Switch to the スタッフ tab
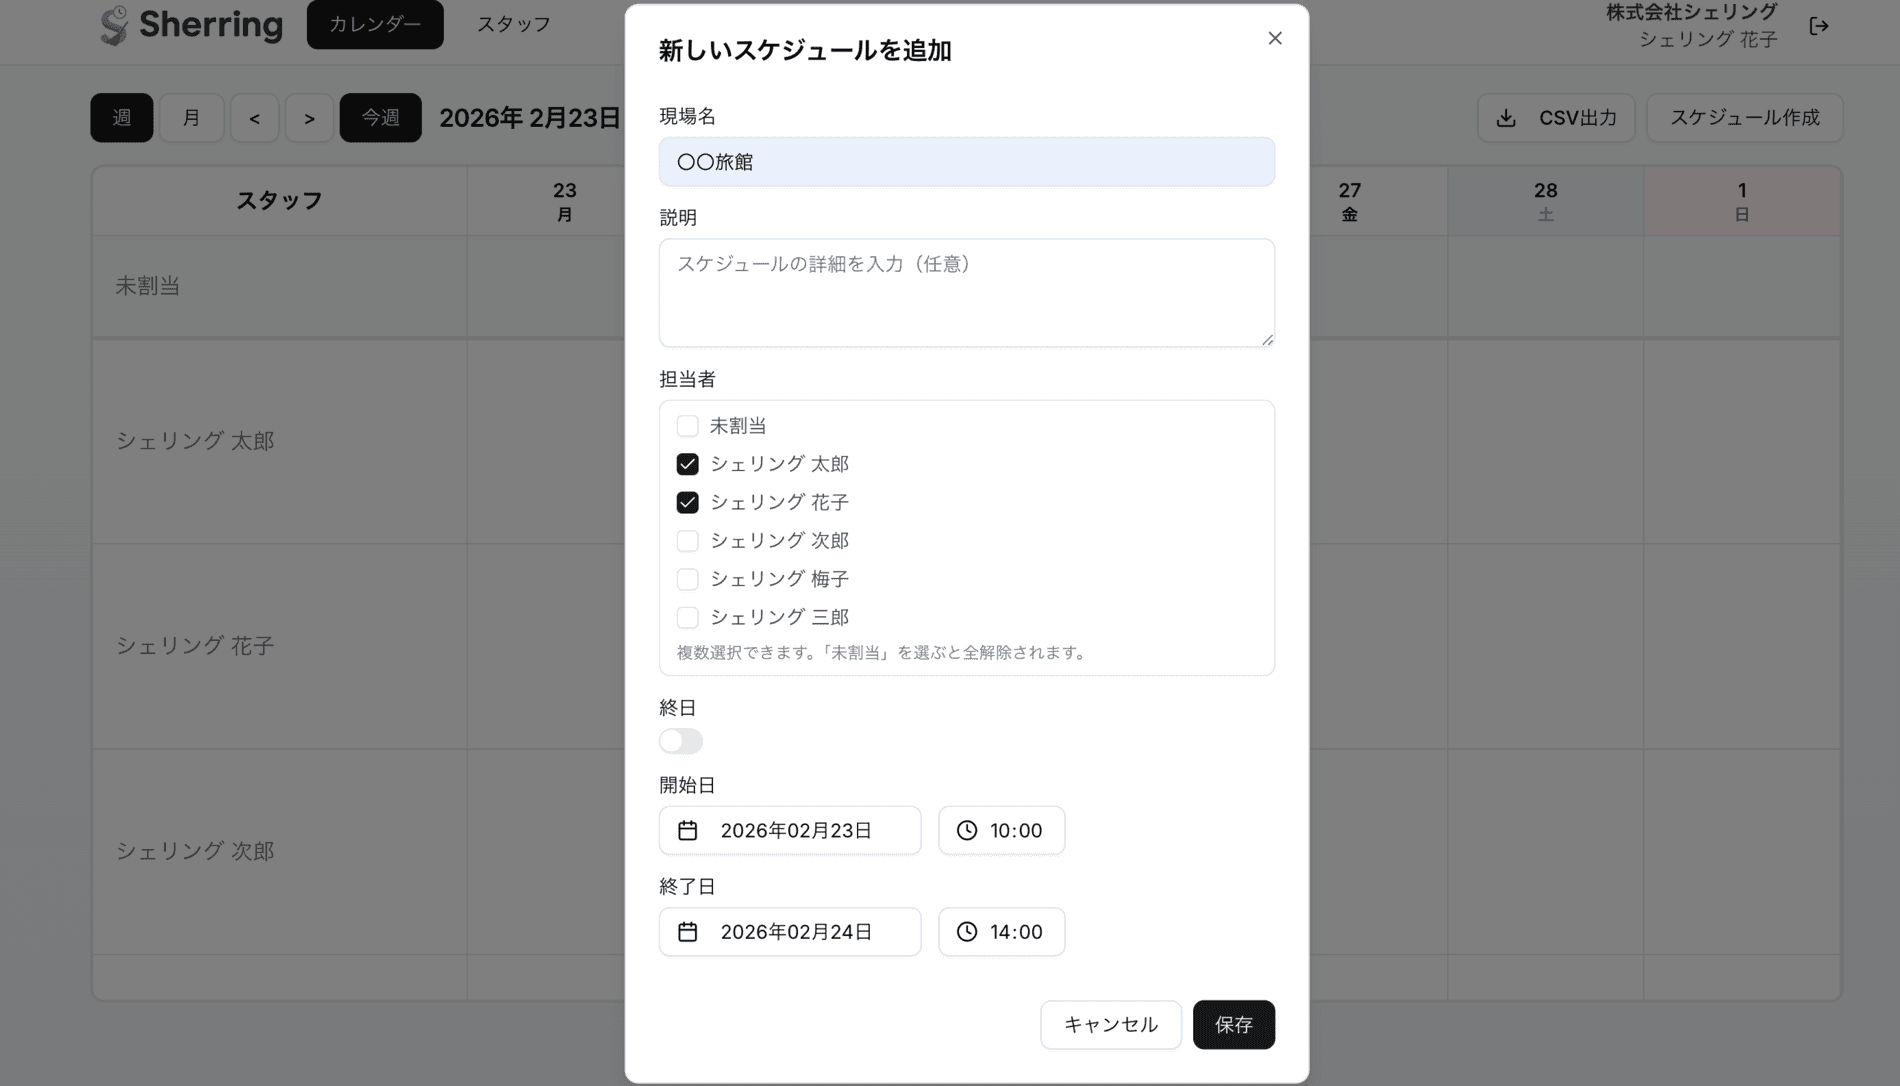The height and width of the screenshot is (1086, 1900). (513, 24)
